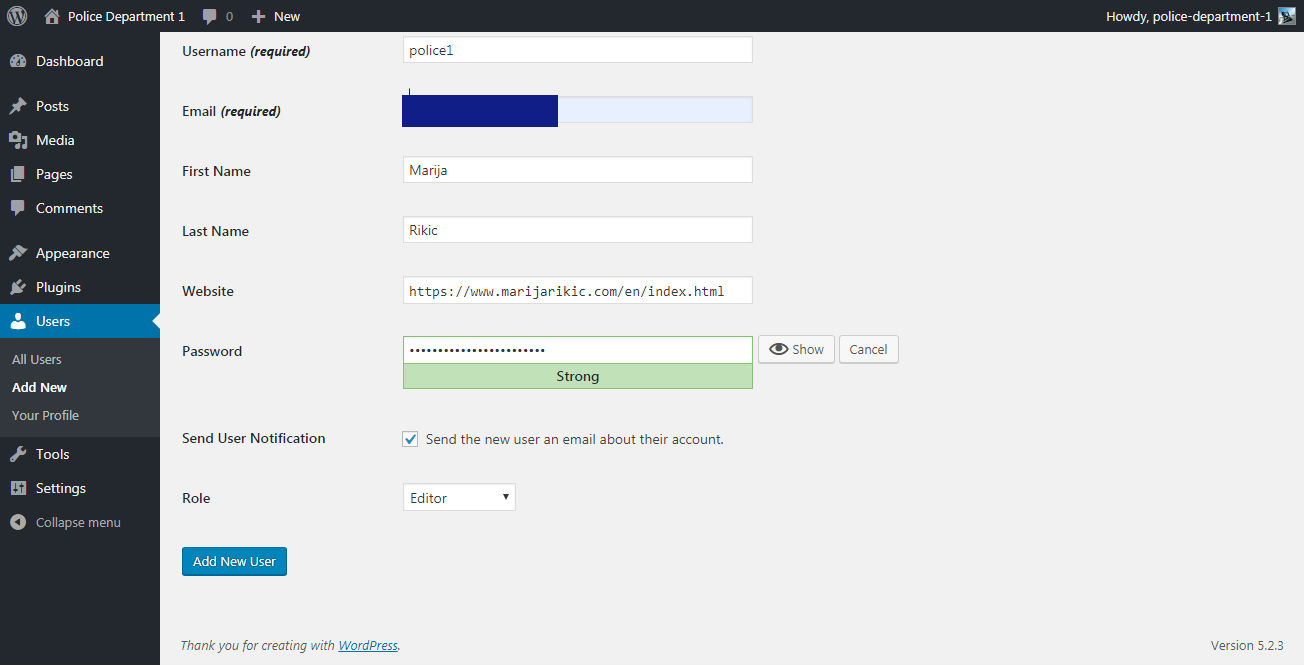Click the Strong password strength meter

tap(577, 376)
